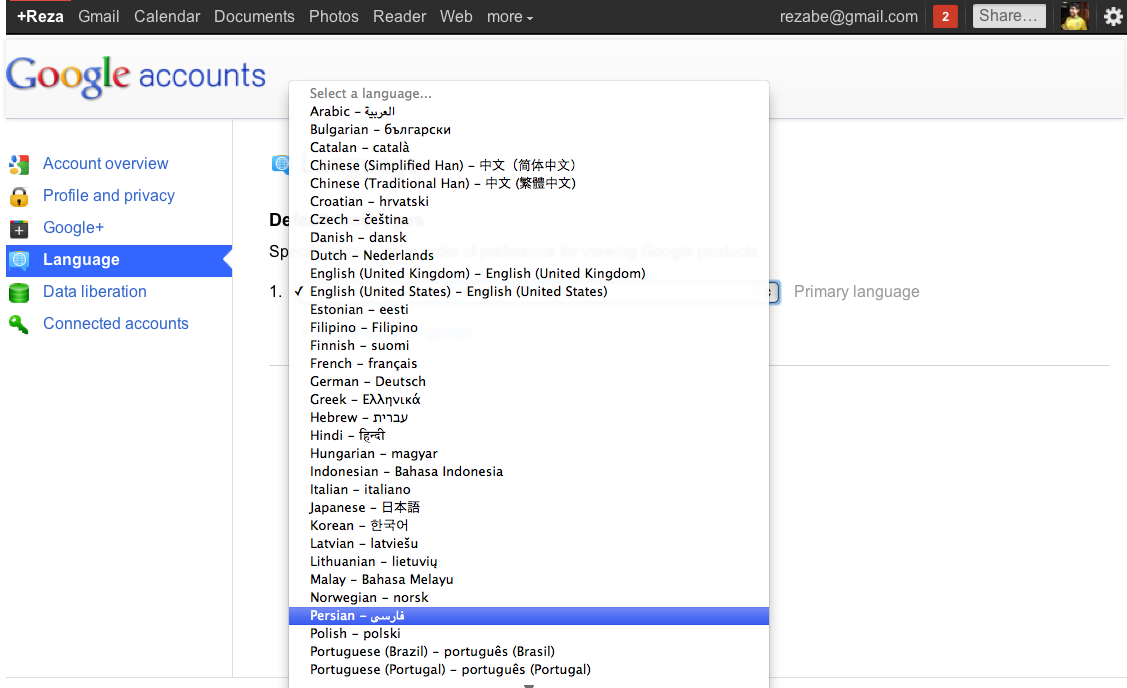Click the Language globe sidebar icon
This screenshot has width=1127, height=688.
(x=19, y=260)
